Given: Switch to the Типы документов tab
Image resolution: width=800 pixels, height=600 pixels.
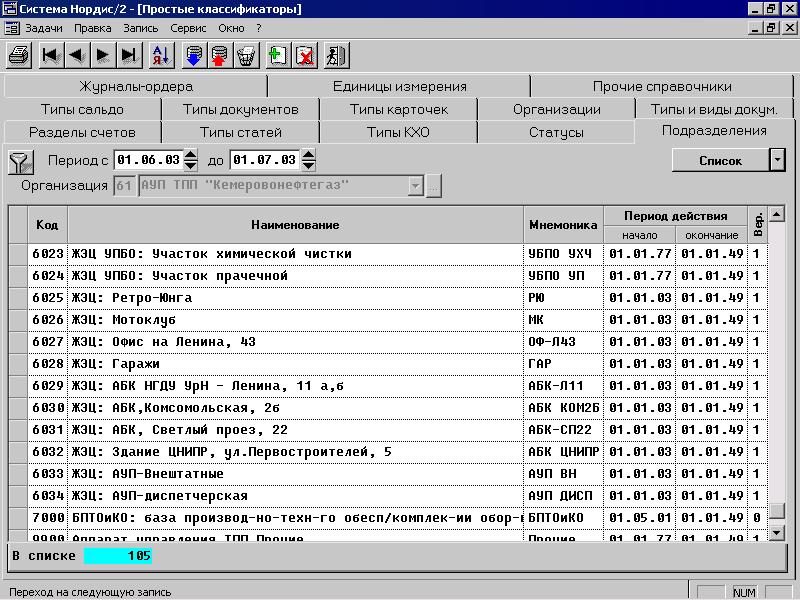Looking at the screenshot, I should (x=240, y=109).
